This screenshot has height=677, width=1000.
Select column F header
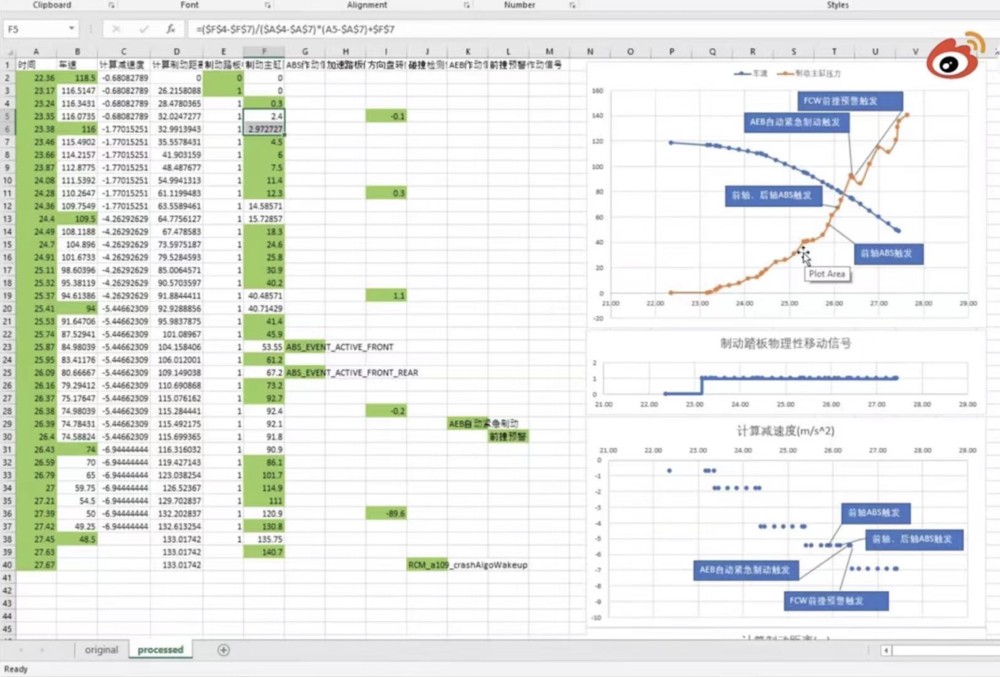264,52
